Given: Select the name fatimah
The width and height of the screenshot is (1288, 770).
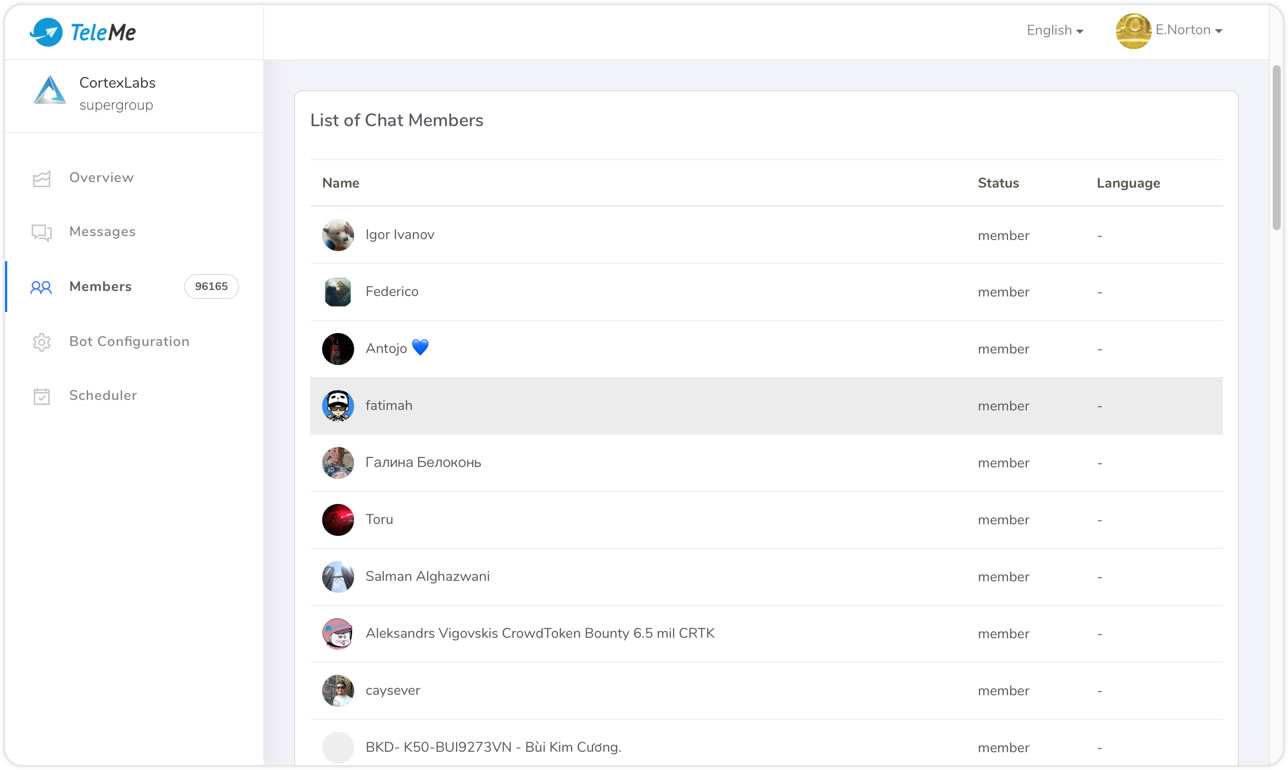Looking at the screenshot, I should coord(389,406).
